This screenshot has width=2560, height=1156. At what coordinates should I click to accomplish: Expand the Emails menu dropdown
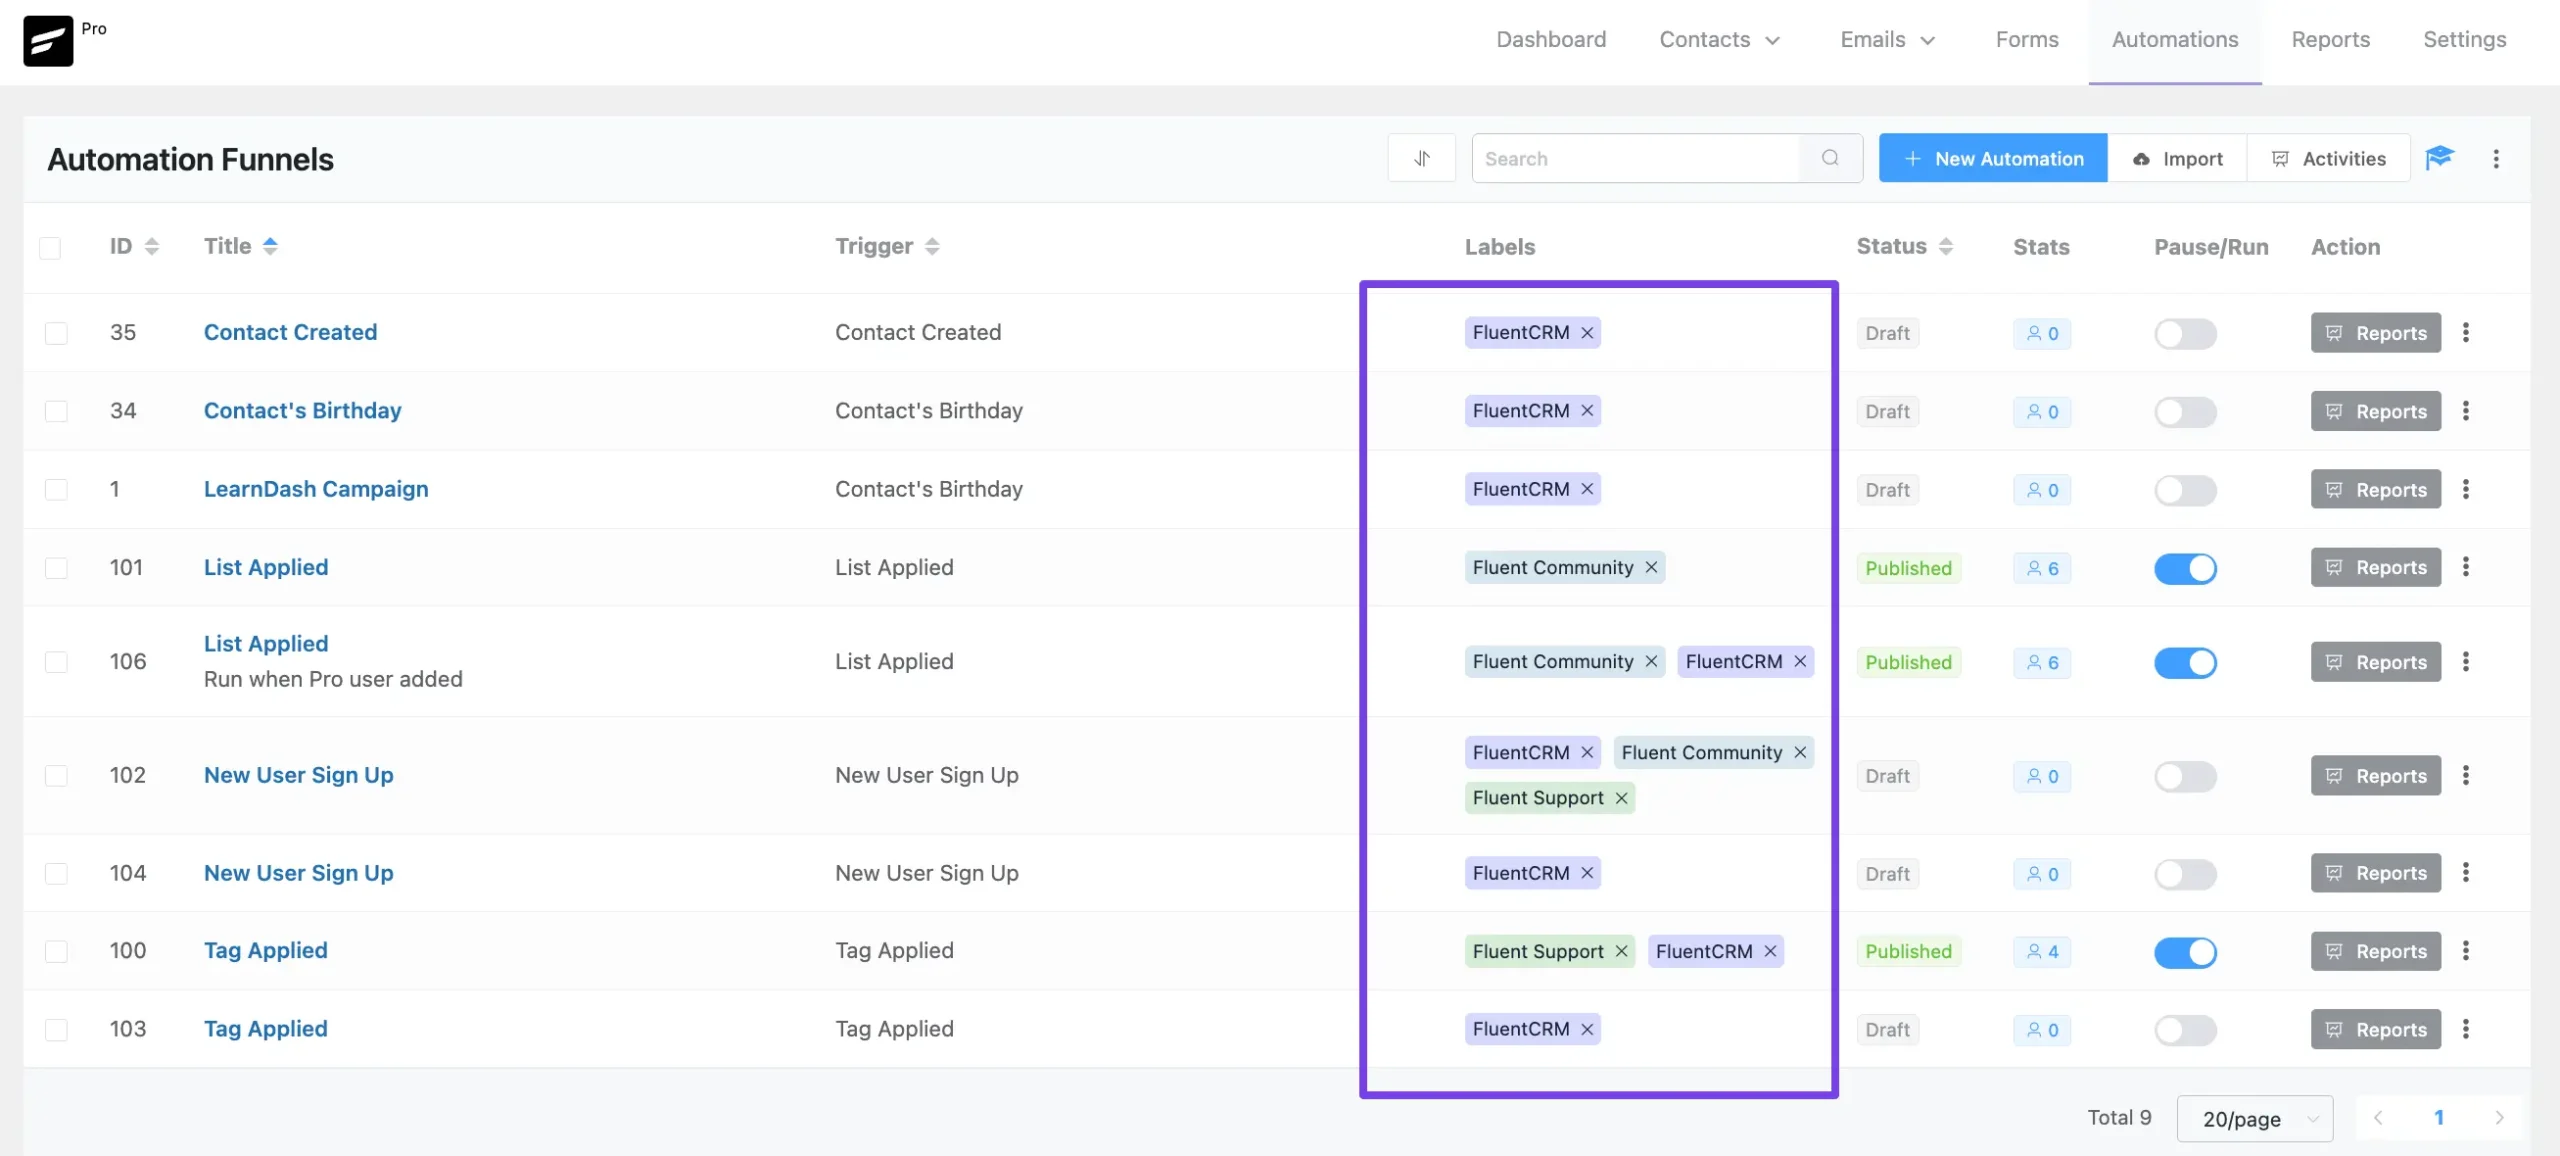[x=1887, y=40]
